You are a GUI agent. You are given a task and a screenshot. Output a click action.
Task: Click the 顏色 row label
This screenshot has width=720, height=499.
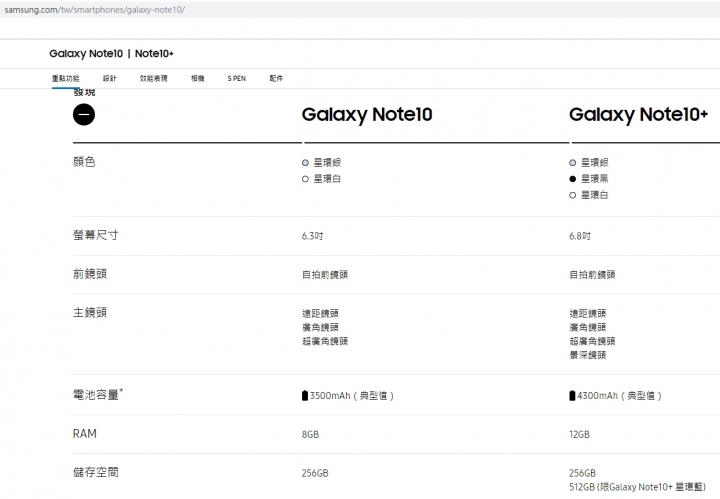coord(84,162)
